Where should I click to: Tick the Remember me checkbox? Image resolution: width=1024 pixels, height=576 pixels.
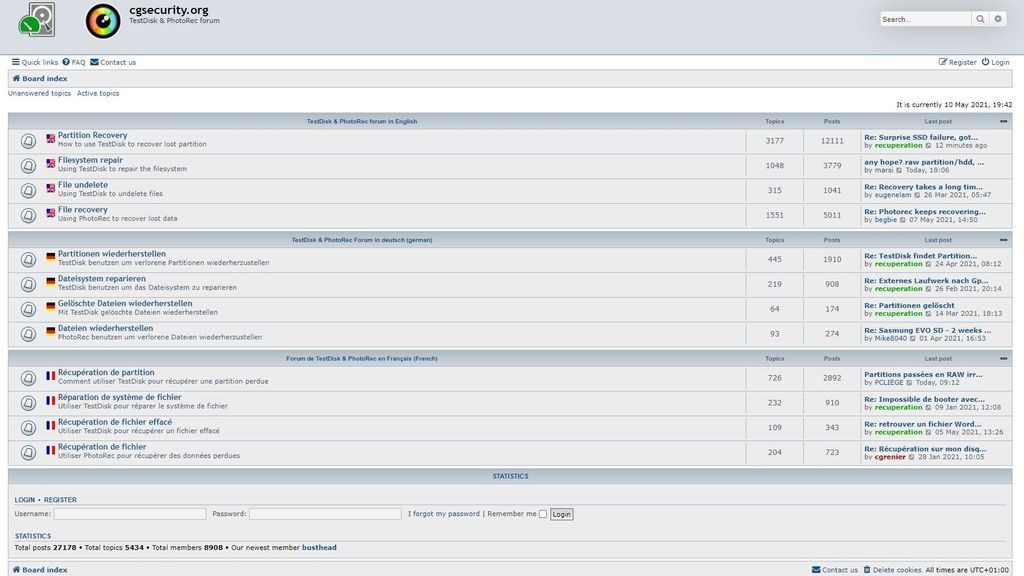click(542, 513)
